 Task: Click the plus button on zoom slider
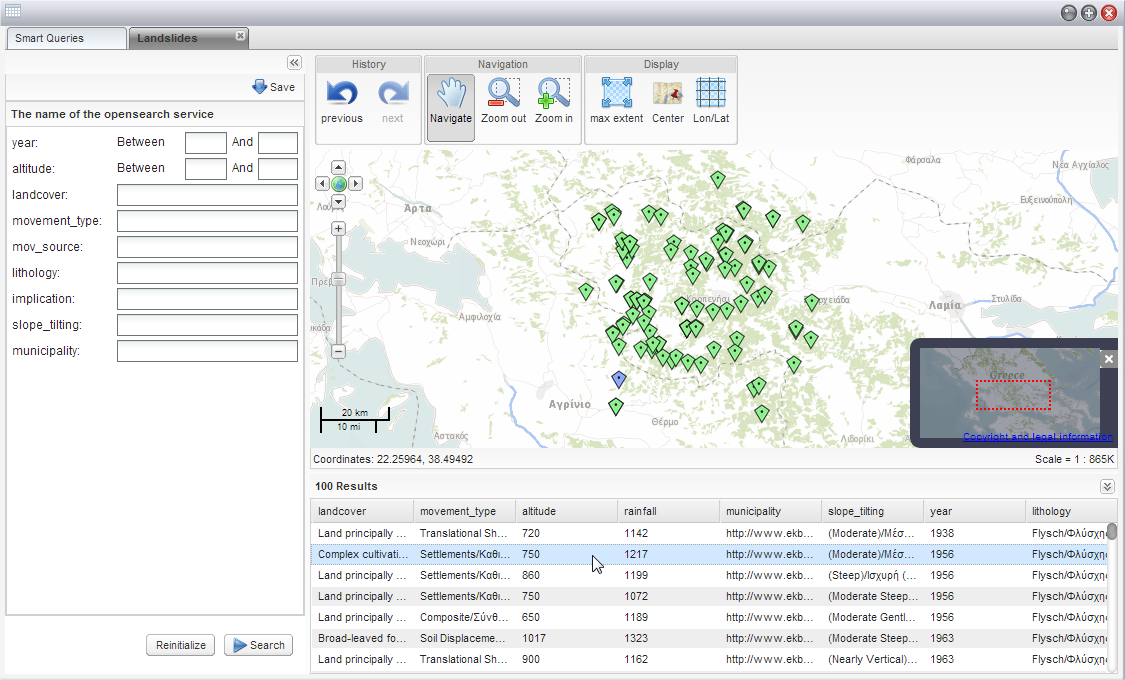coord(339,229)
